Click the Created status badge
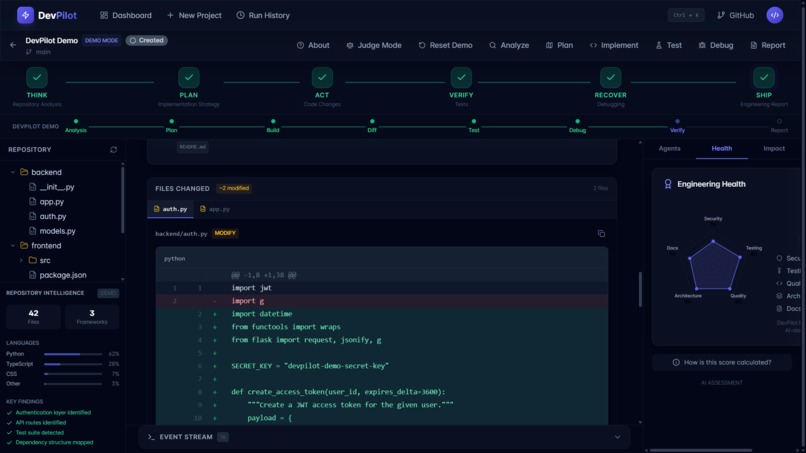This screenshot has width=806, height=453. pos(146,40)
